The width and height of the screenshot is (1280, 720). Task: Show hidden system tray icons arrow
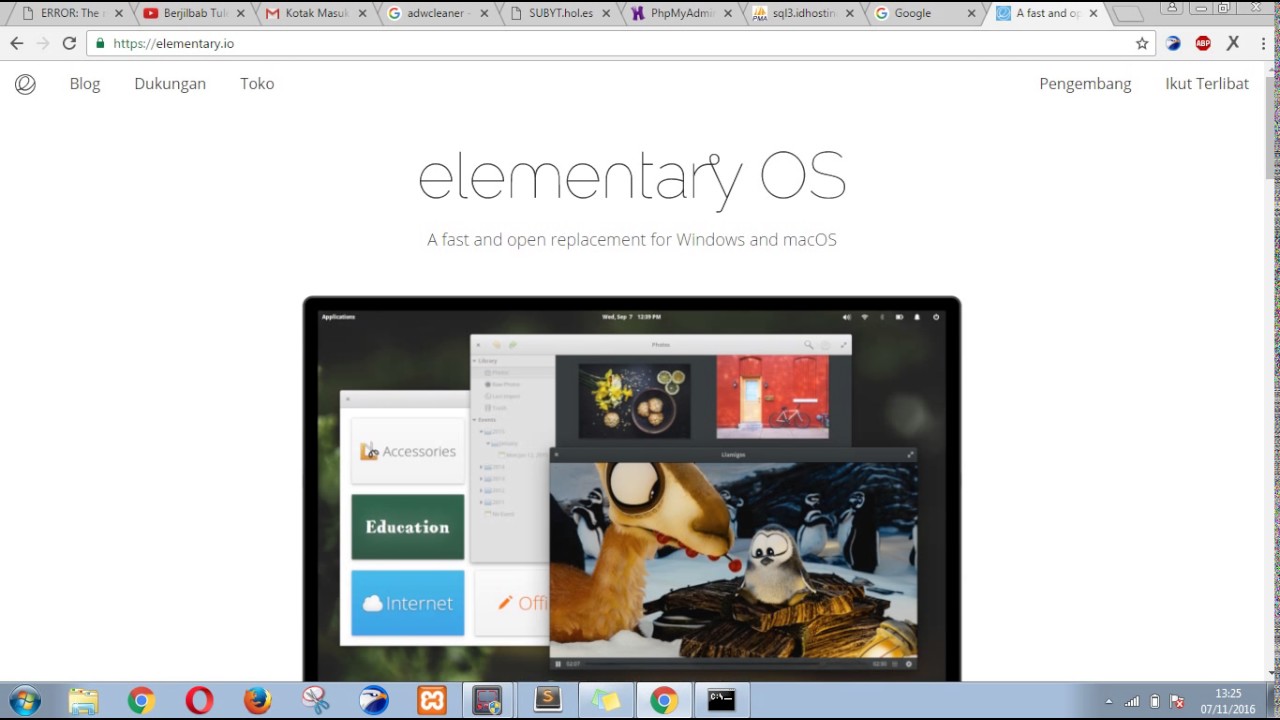point(1108,701)
